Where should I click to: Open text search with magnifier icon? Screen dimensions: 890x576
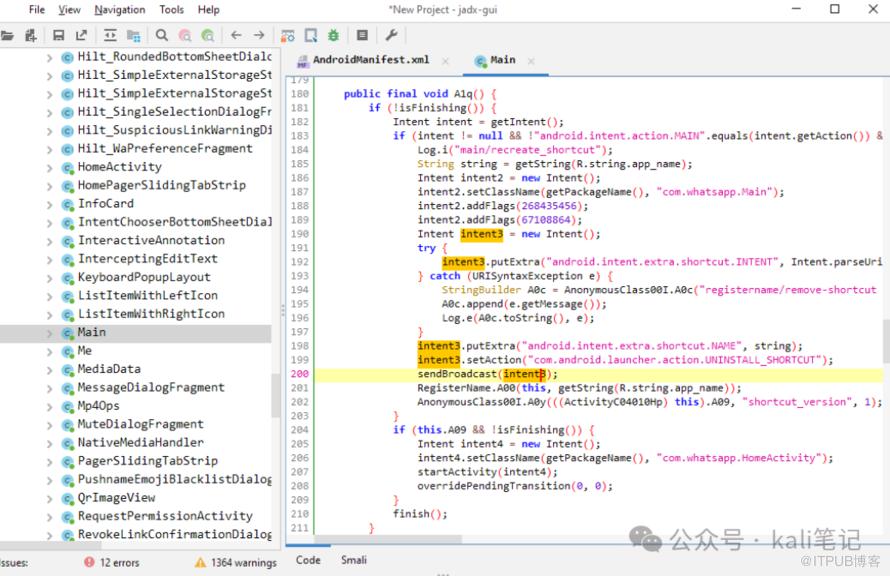[161, 35]
